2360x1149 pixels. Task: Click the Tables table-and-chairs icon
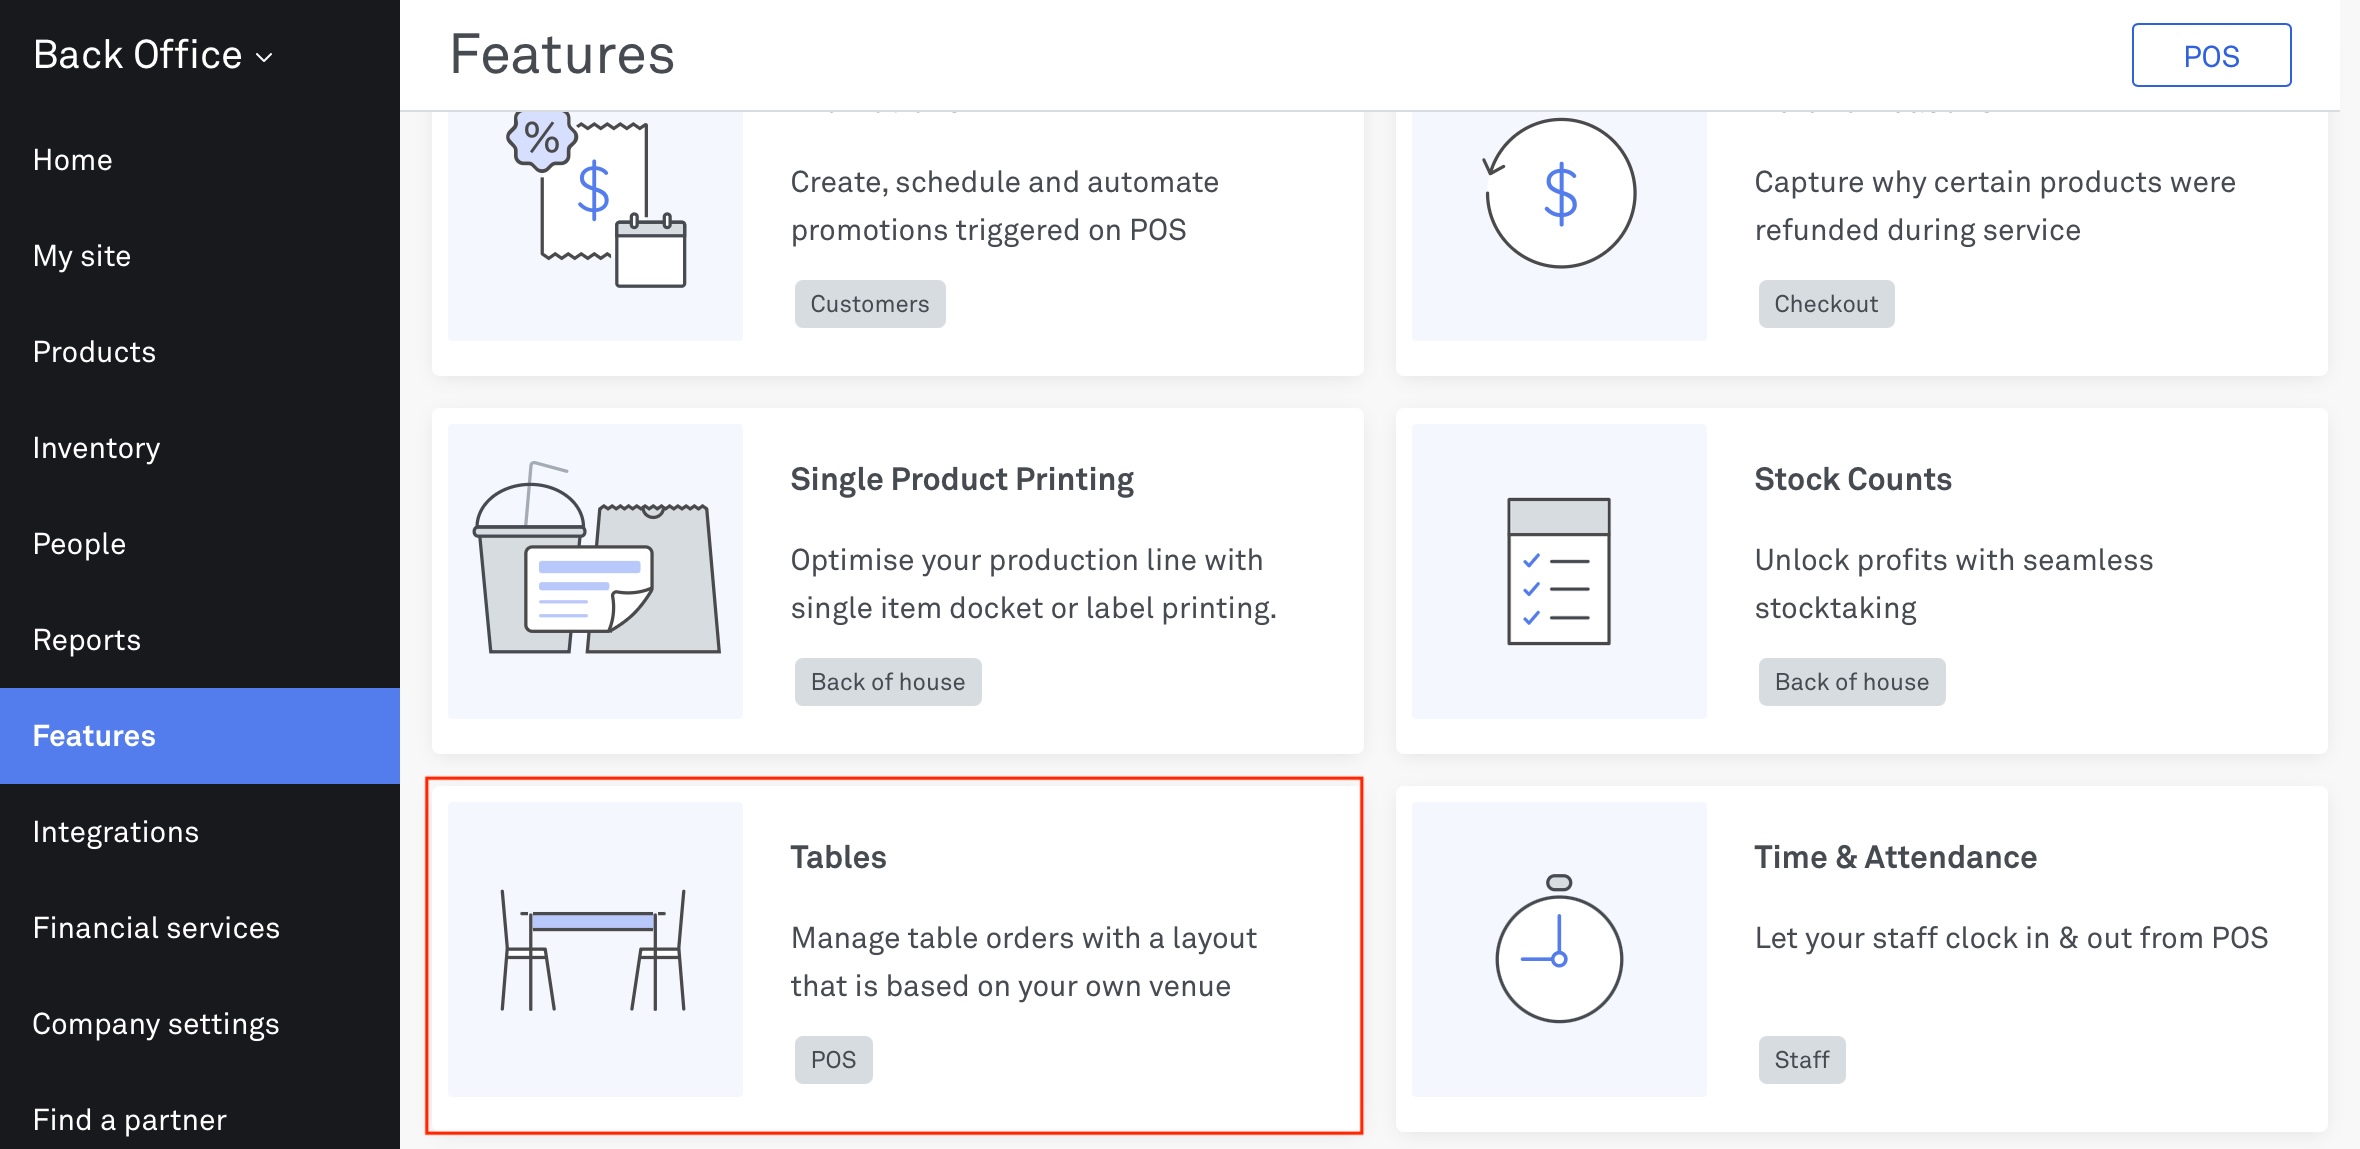[x=593, y=949]
